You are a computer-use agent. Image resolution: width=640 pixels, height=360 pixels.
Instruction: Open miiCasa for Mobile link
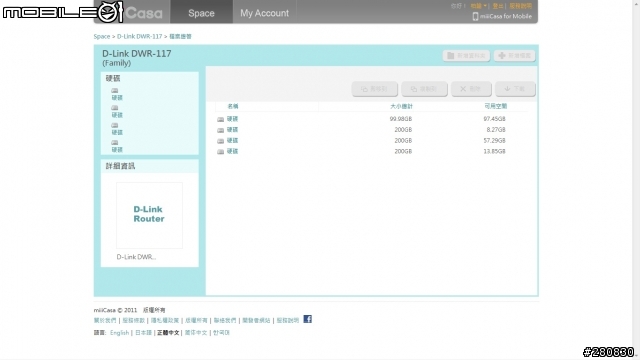tap(506, 16)
